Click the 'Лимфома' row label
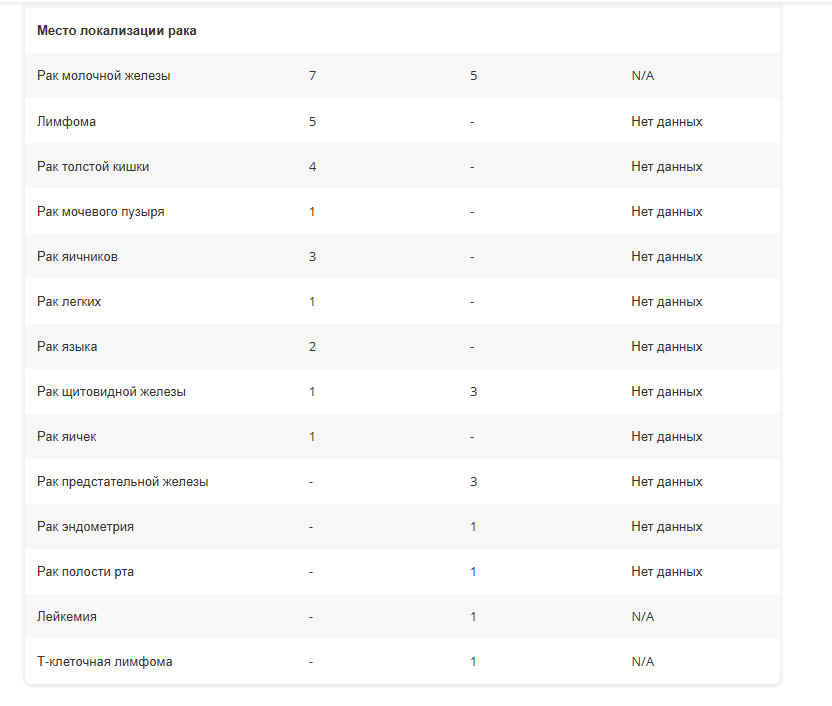 66,121
